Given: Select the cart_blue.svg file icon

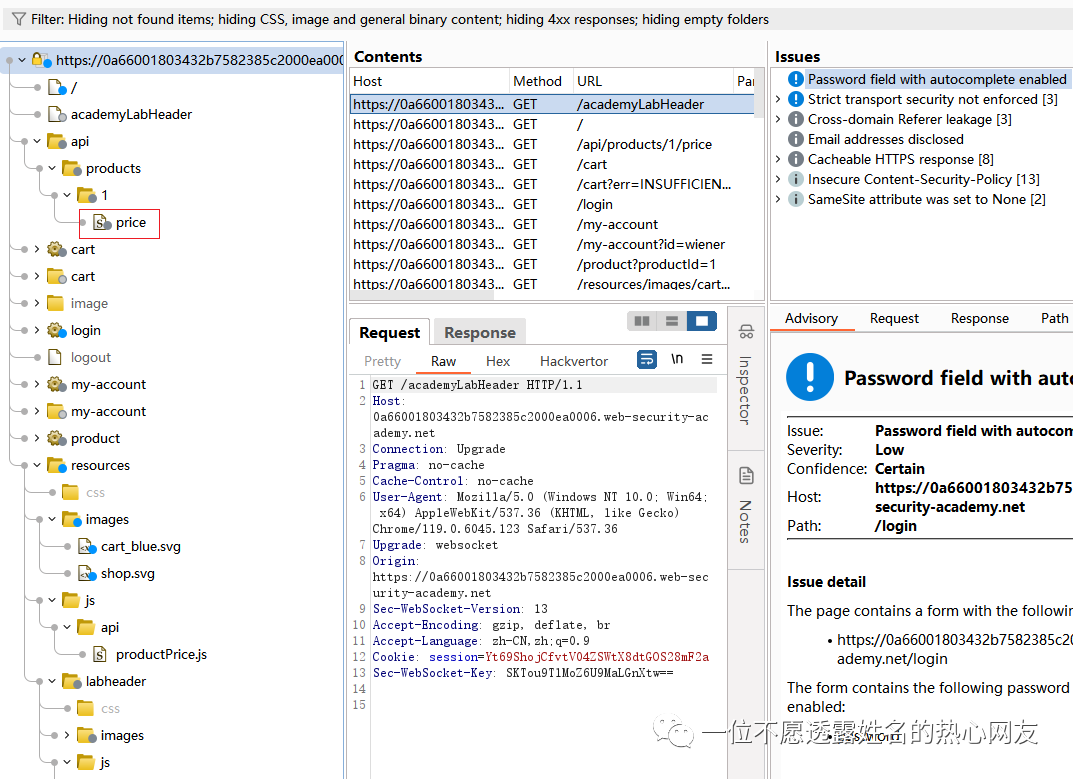Looking at the screenshot, I should [87, 546].
